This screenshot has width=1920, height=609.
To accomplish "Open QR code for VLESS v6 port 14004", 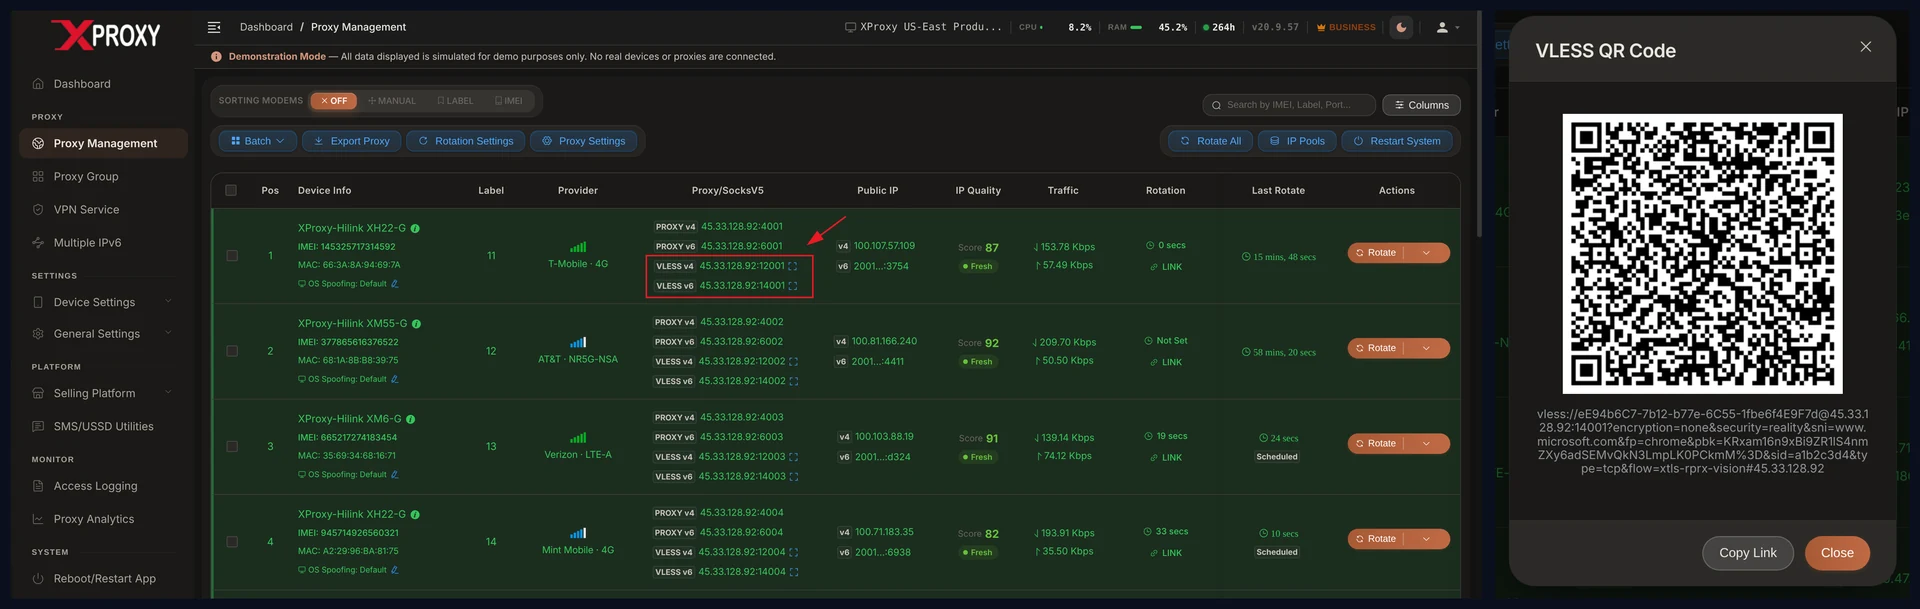I will coord(794,572).
